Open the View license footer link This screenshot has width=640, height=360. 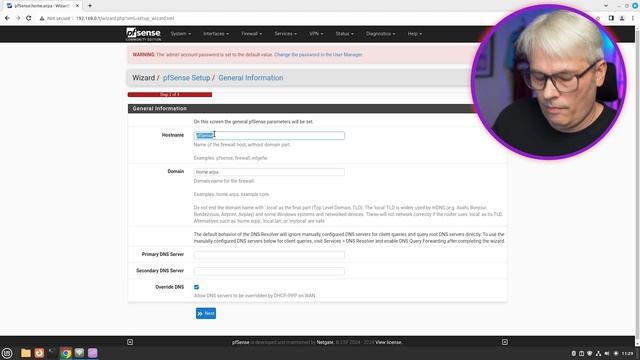(388, 342)
